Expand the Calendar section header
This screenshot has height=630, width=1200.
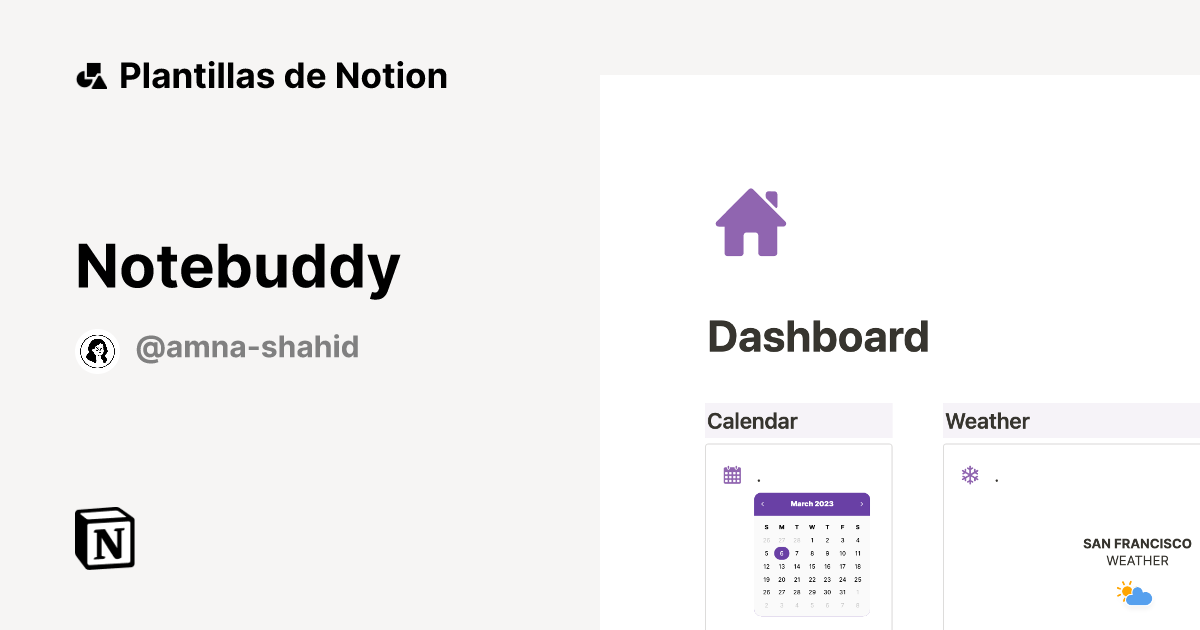(752, 421)
